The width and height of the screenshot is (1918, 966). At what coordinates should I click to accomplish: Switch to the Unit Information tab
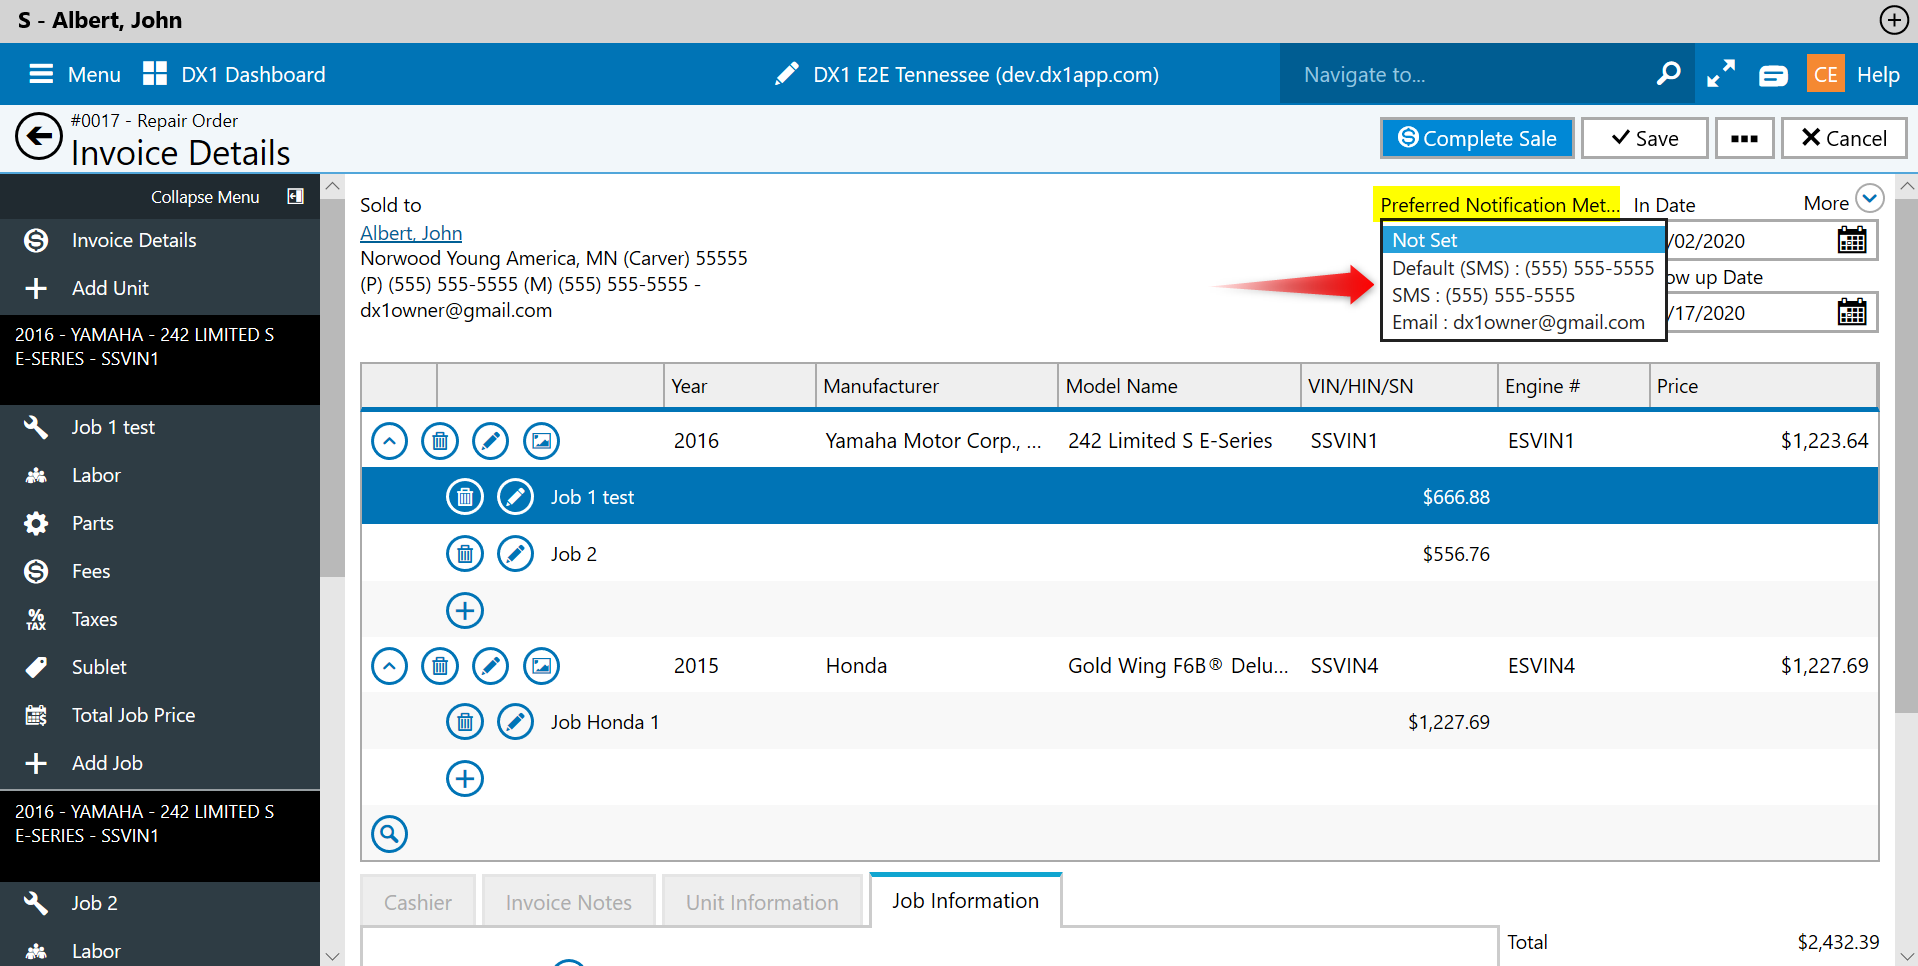[762, 902]
